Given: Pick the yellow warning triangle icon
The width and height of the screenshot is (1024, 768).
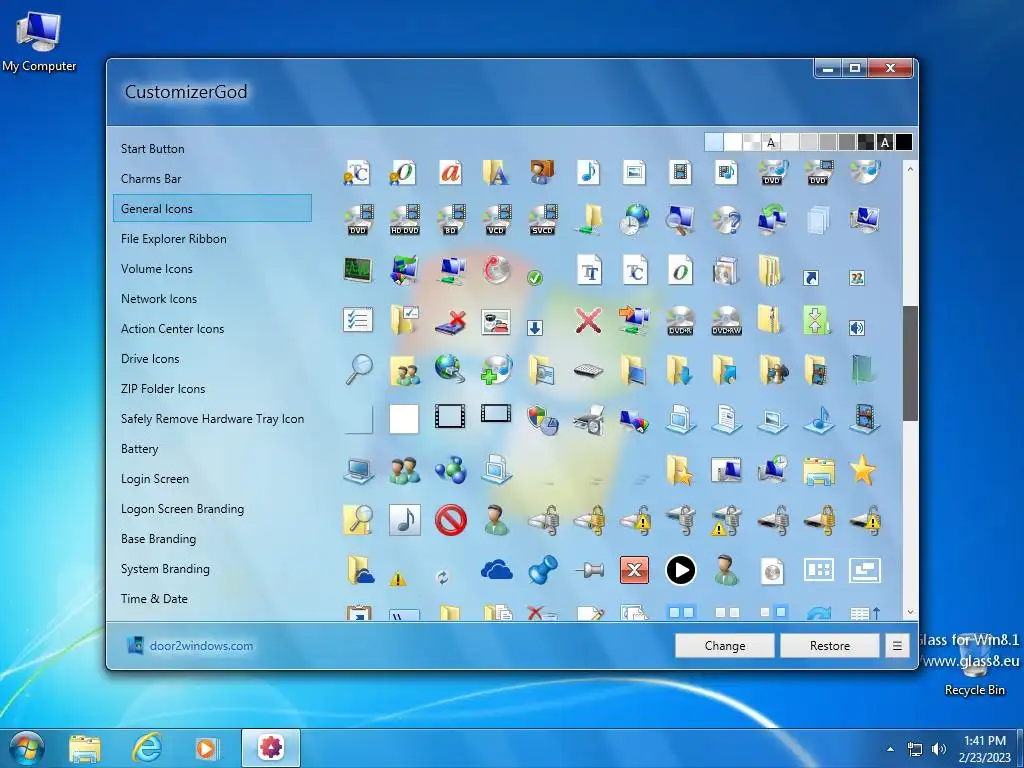Looking at the screenshot, I should 397,578.
